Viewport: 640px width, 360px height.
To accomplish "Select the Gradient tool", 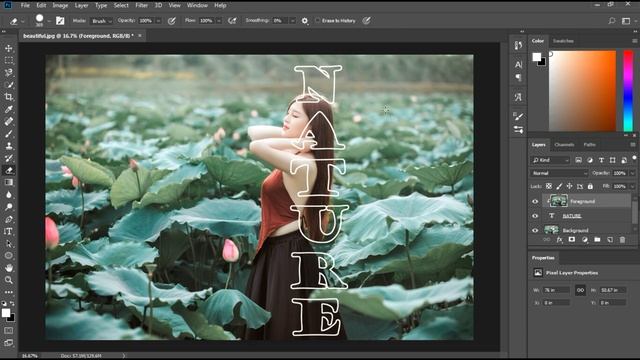I will [9, 182].
